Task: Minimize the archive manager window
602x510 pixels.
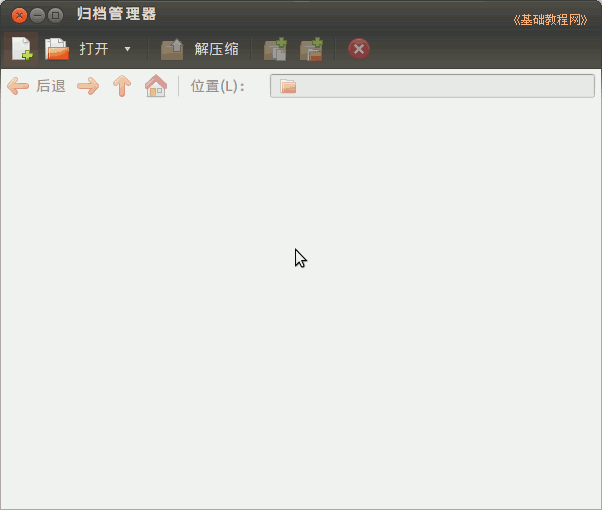Action: coord(37,15)
